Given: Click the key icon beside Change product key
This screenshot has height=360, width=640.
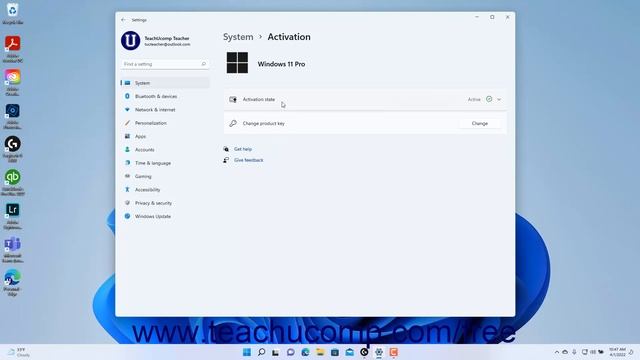Looking at the screenshot, I should (x=233, y=123).
